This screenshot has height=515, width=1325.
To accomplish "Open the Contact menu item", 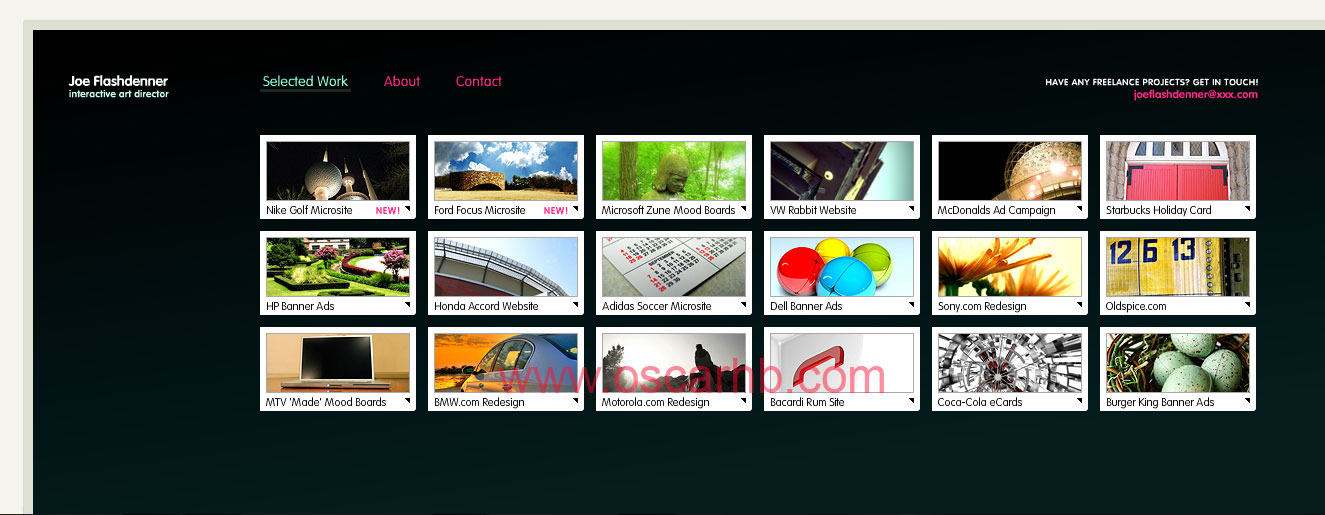I will pos(479,82).
